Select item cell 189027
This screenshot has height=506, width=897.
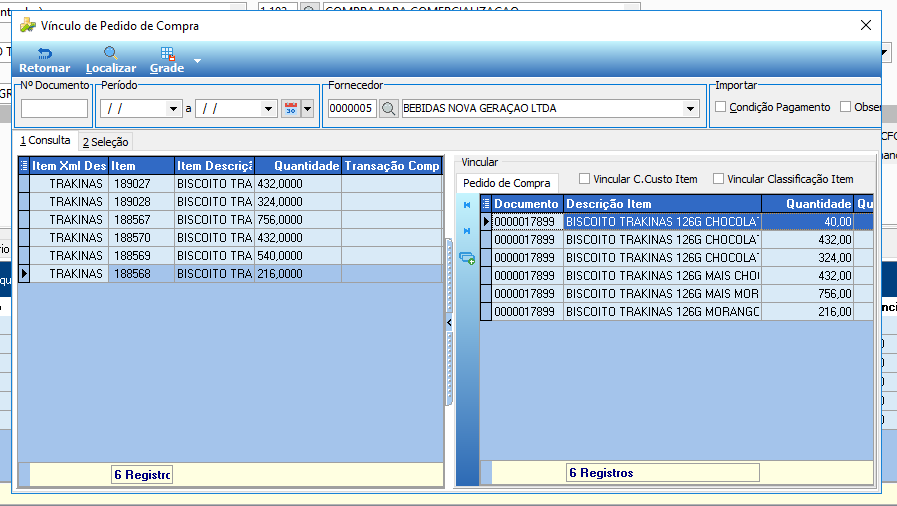pos(141,184)
